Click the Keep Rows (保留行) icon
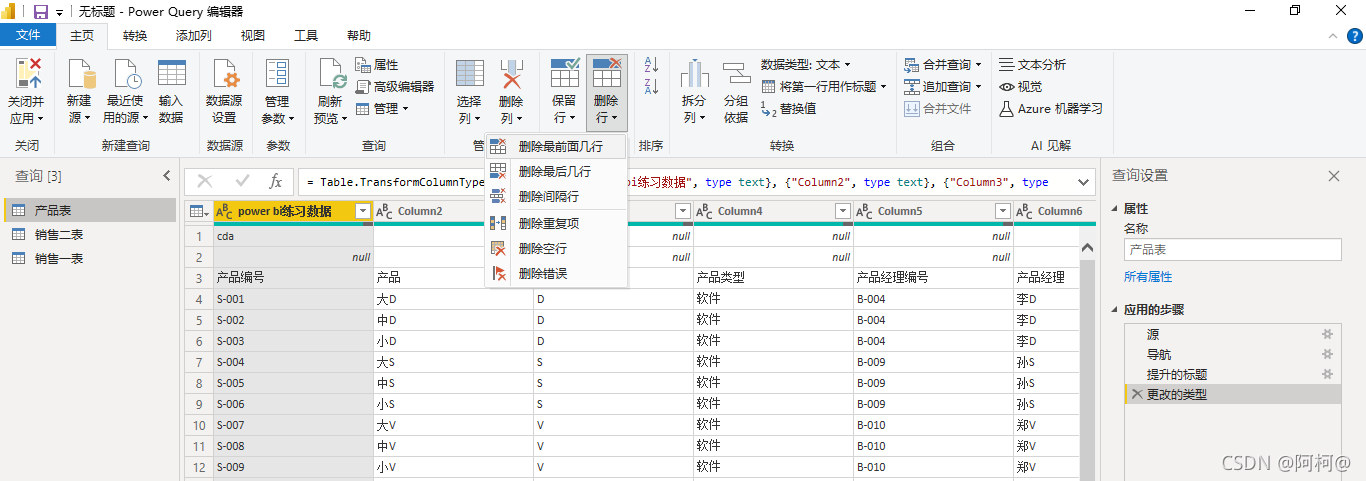The image size is (1366, 481). coord(564,75)
